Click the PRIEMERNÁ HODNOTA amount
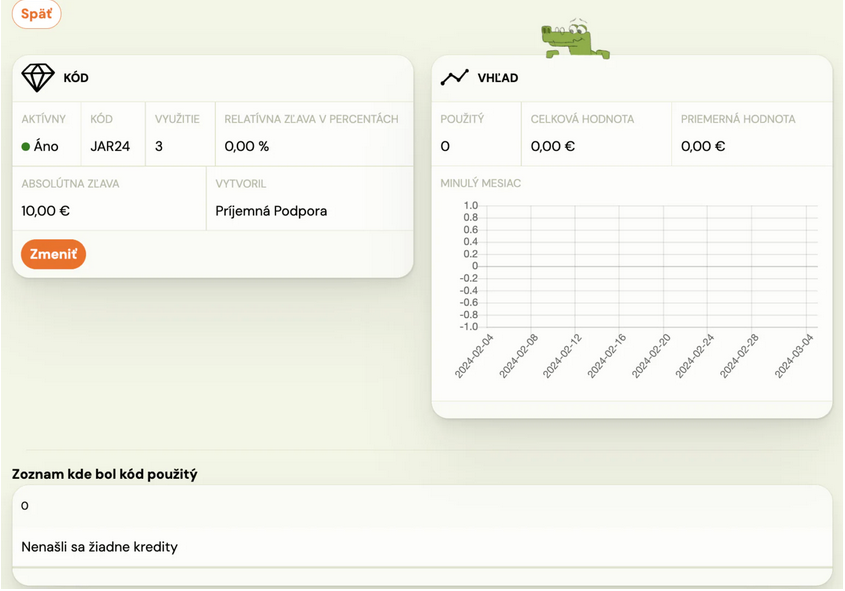 [x=703, y=147]
